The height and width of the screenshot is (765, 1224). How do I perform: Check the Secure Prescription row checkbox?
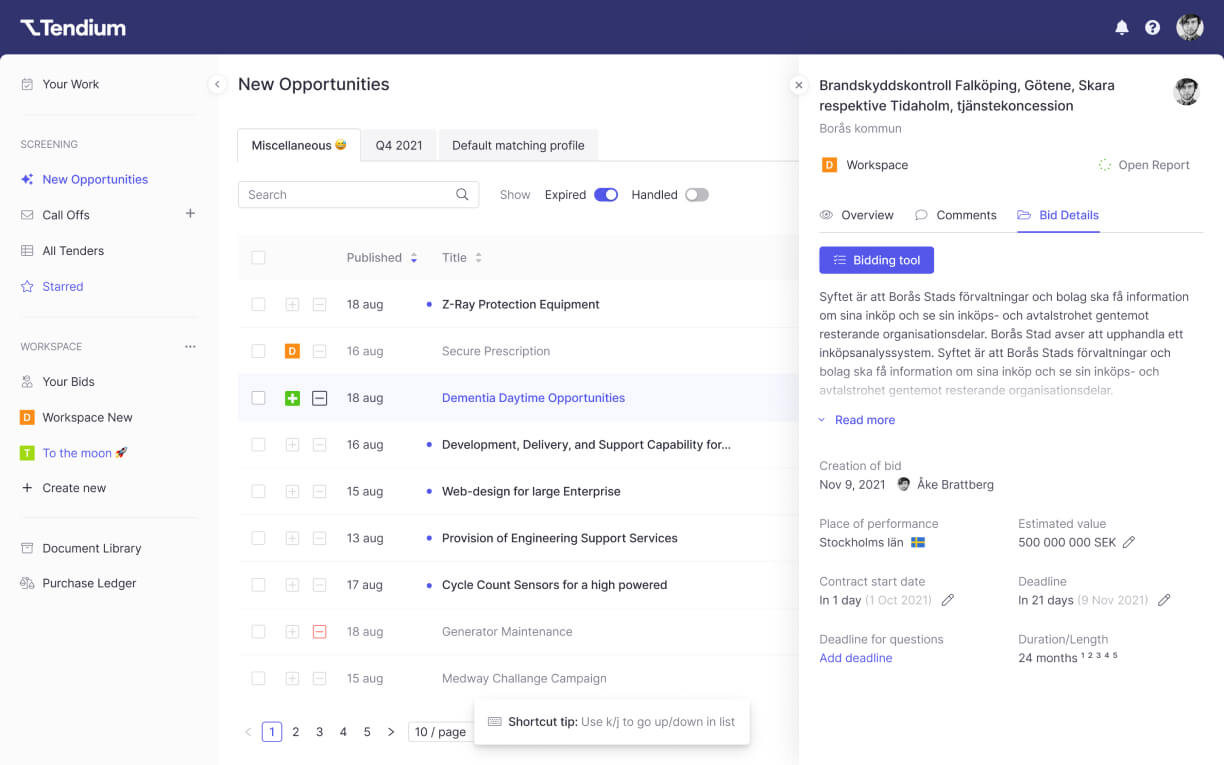(x=258, y=351)
